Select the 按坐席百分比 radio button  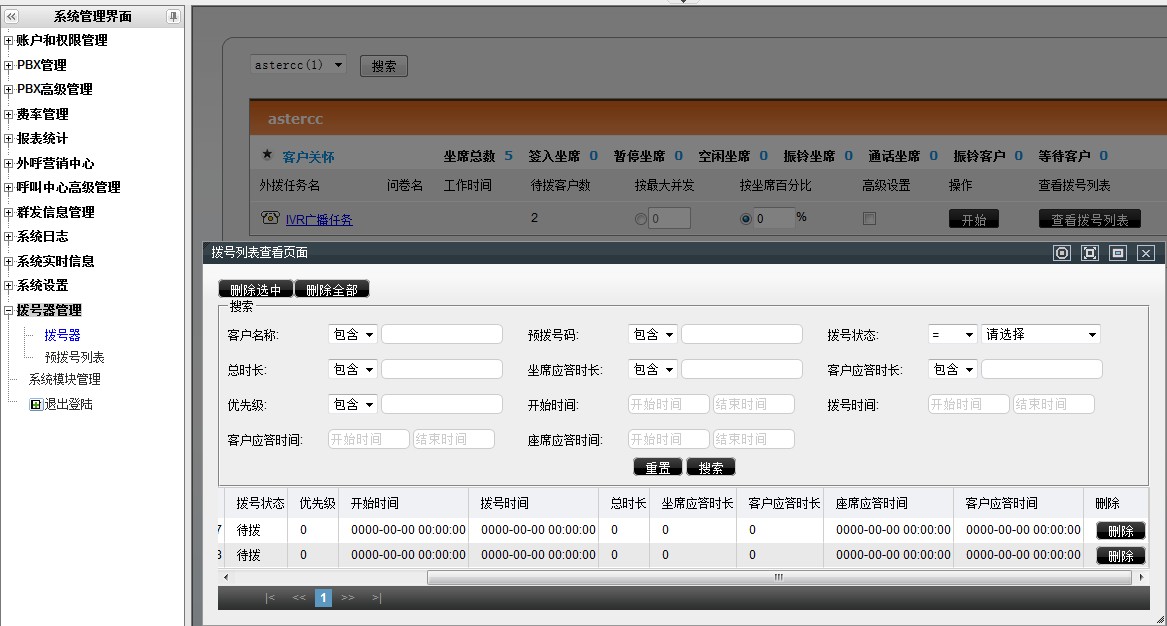click(745, 219)
